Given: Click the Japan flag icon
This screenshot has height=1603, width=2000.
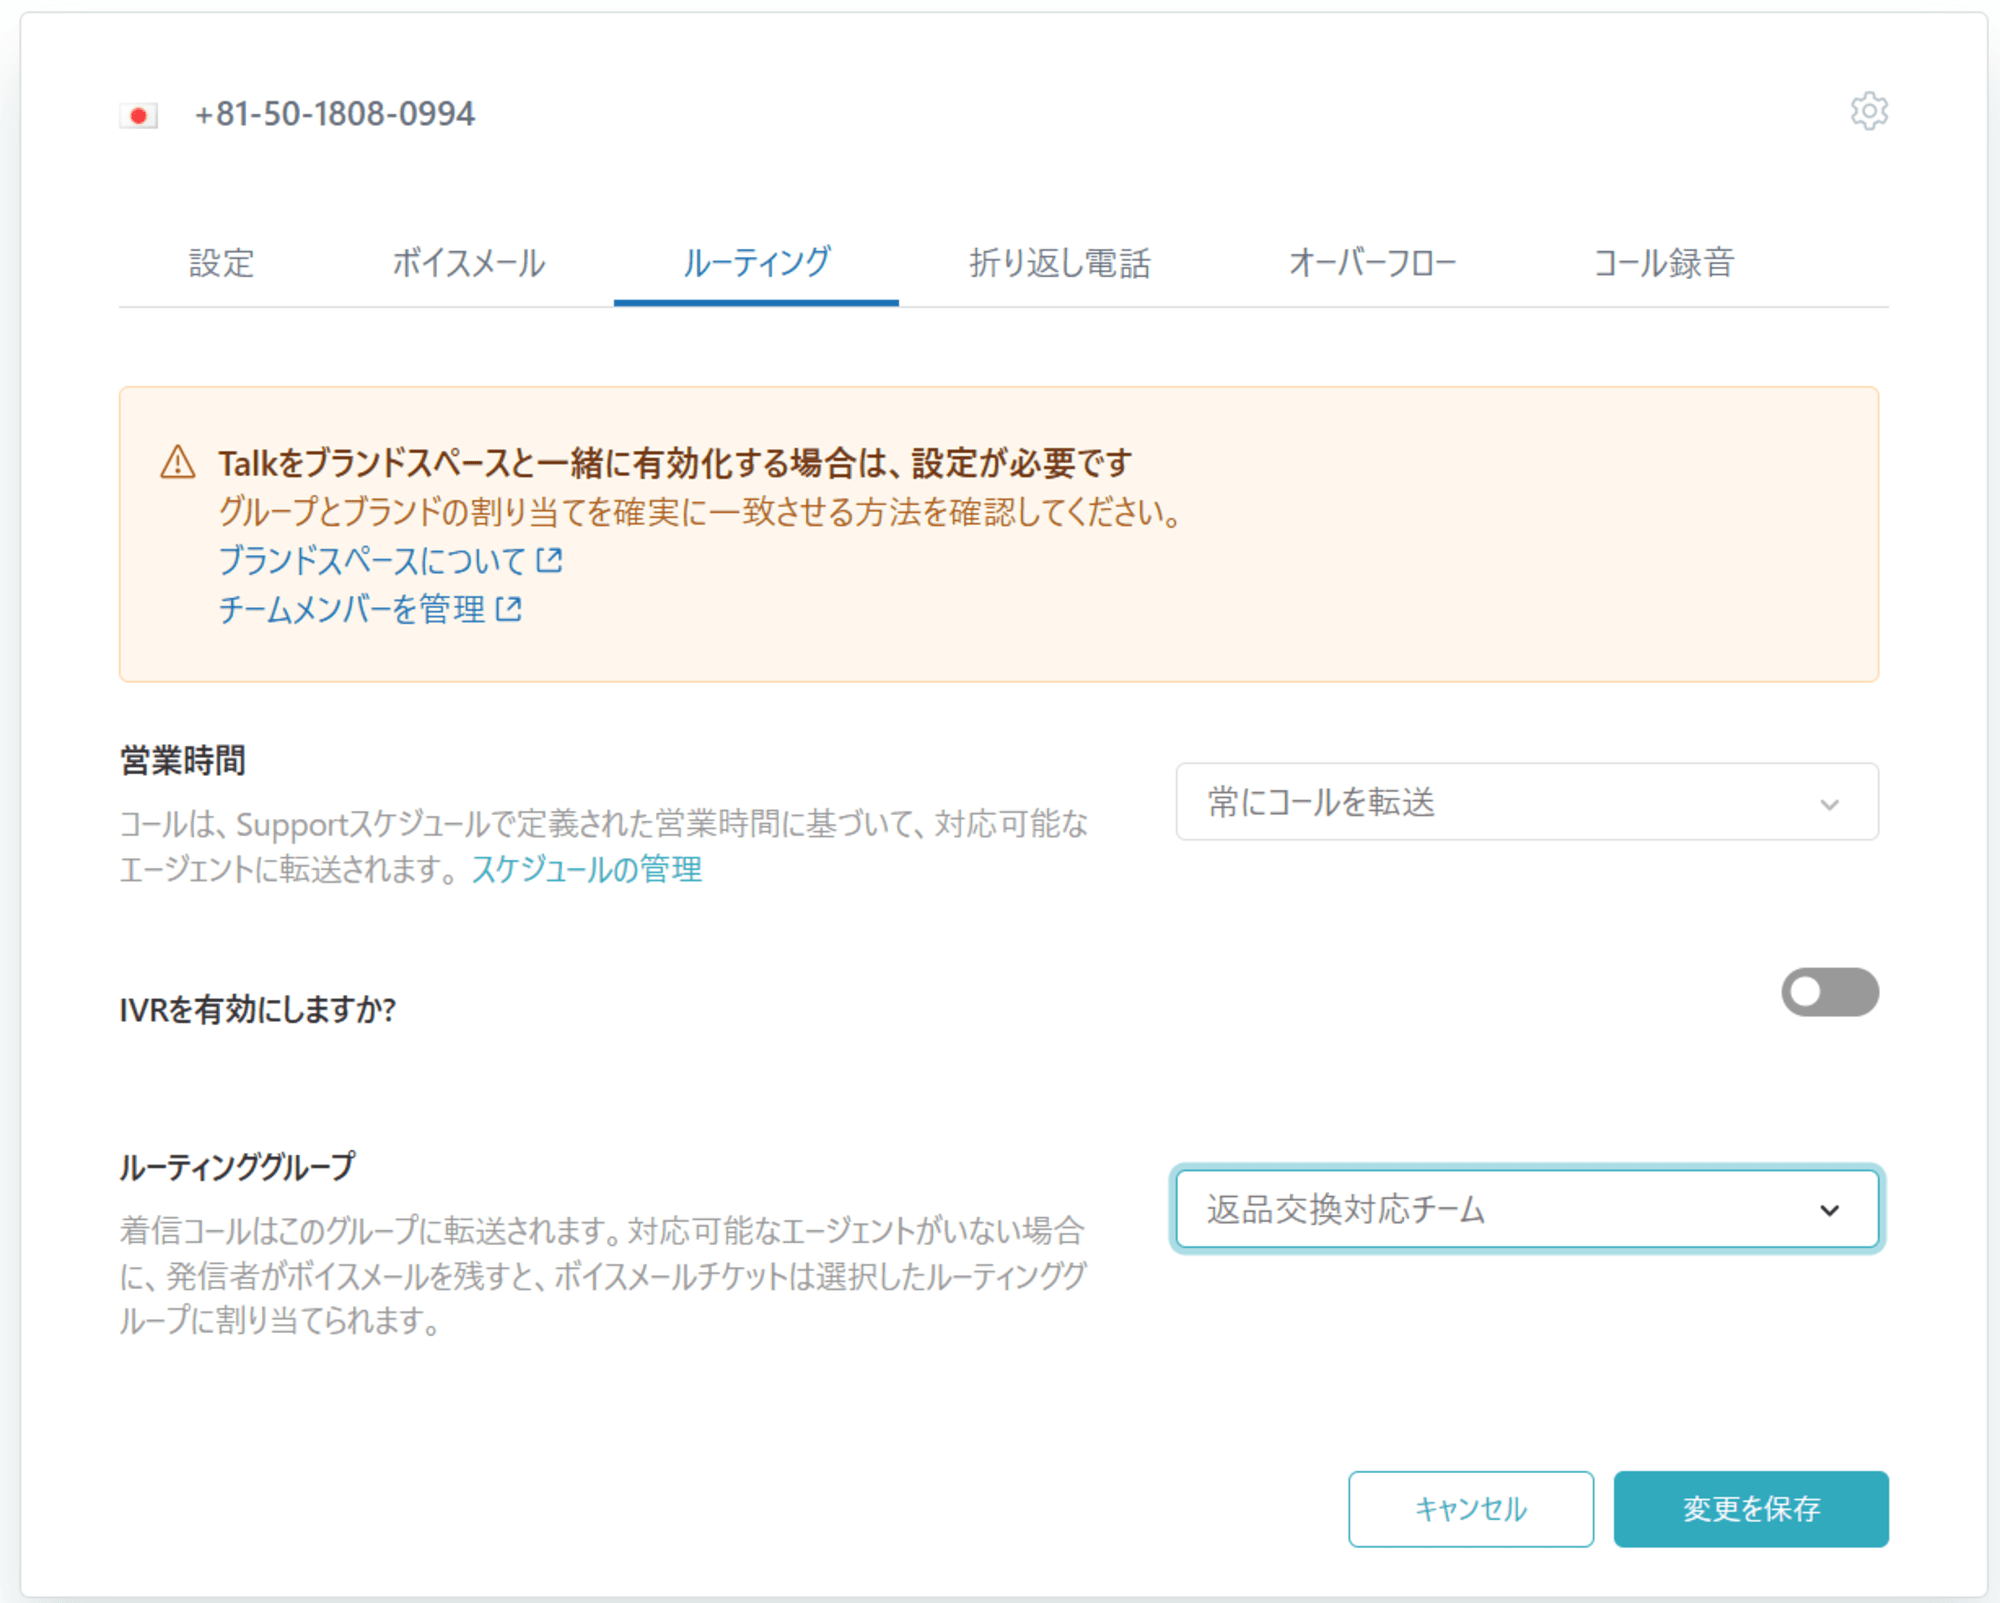Looking at the screenshot, I should tap(139, 115).
